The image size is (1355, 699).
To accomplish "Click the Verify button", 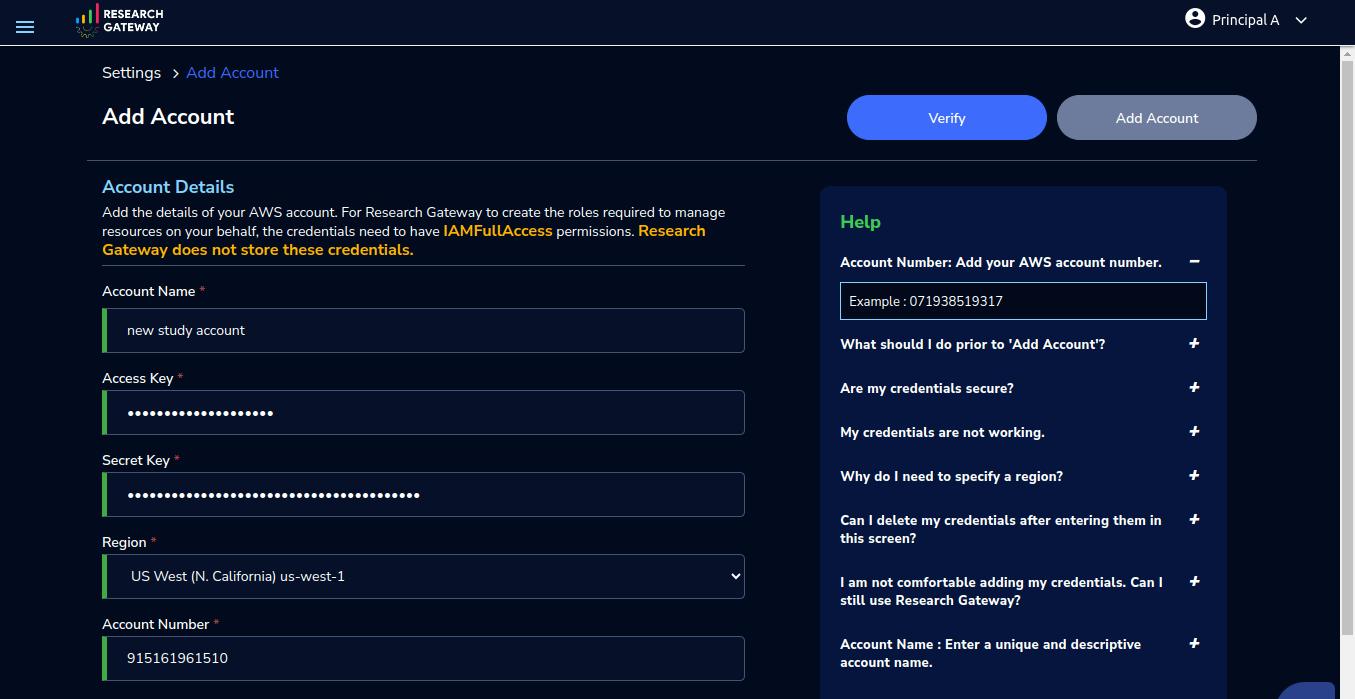I will (946, 117).
